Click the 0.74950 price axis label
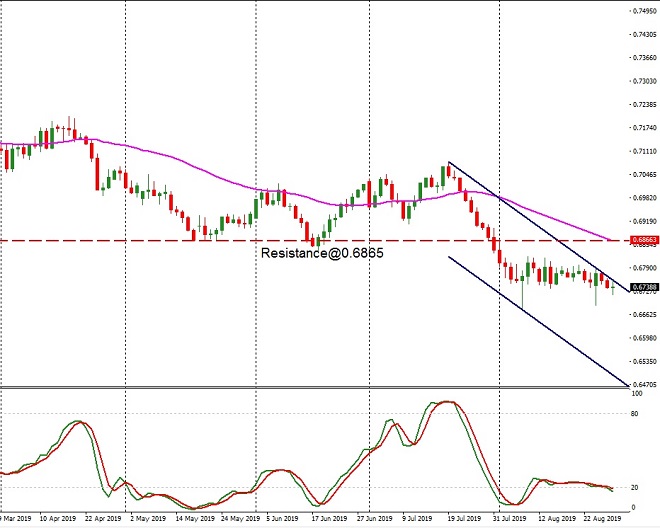This screenshot has height=528, width=660. [x=645, y=11]
